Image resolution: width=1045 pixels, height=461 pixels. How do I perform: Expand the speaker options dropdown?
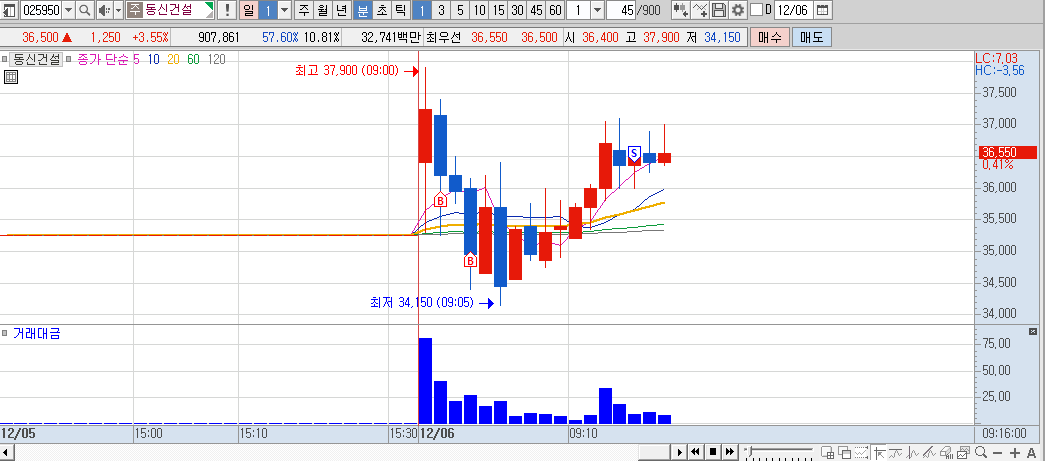tap(119, 9)
